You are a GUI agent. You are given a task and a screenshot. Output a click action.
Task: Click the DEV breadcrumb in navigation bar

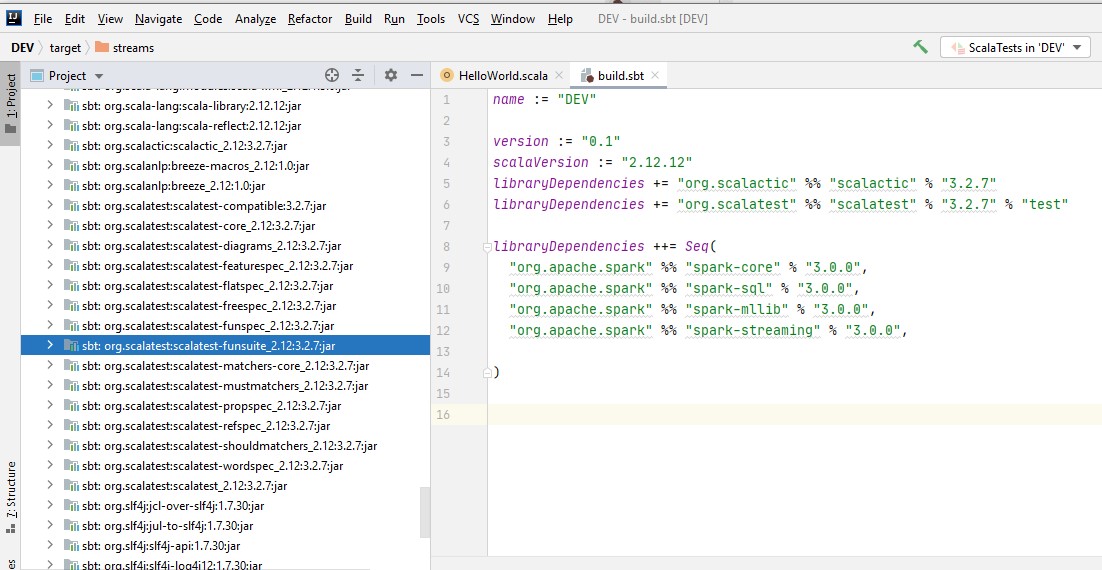point(22,48)
